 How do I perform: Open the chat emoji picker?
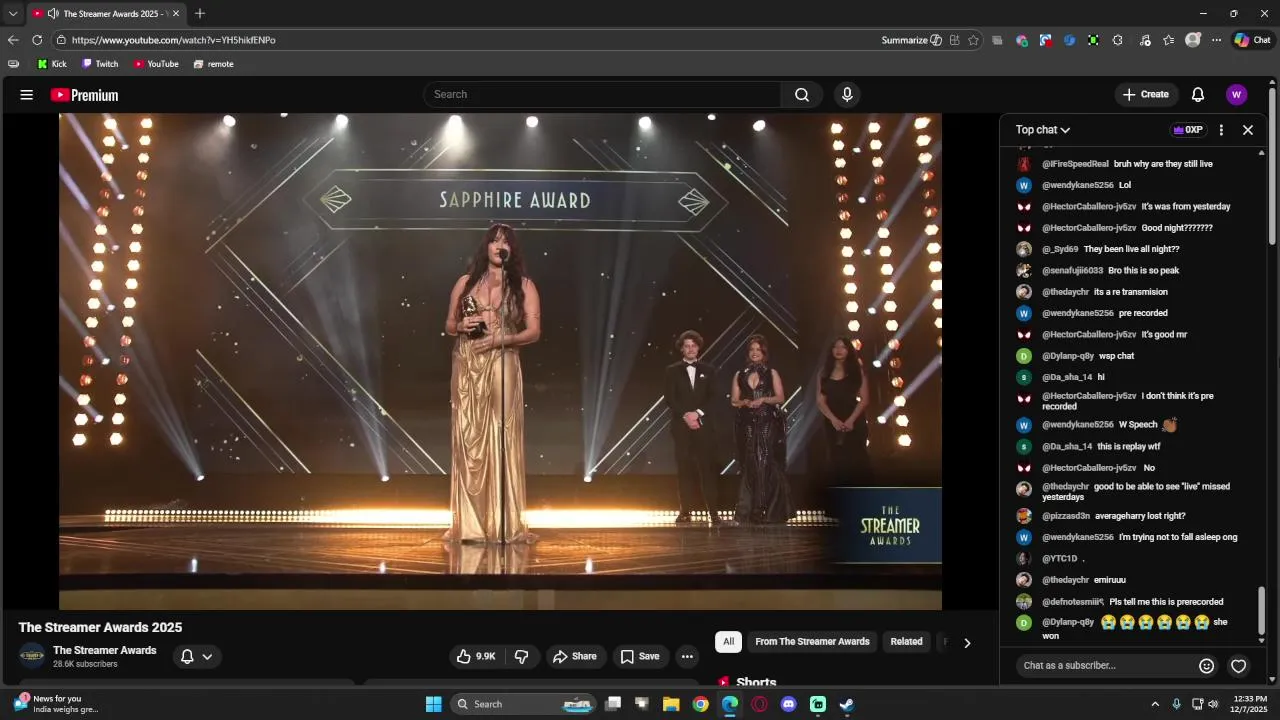(x=1207, y=666)
